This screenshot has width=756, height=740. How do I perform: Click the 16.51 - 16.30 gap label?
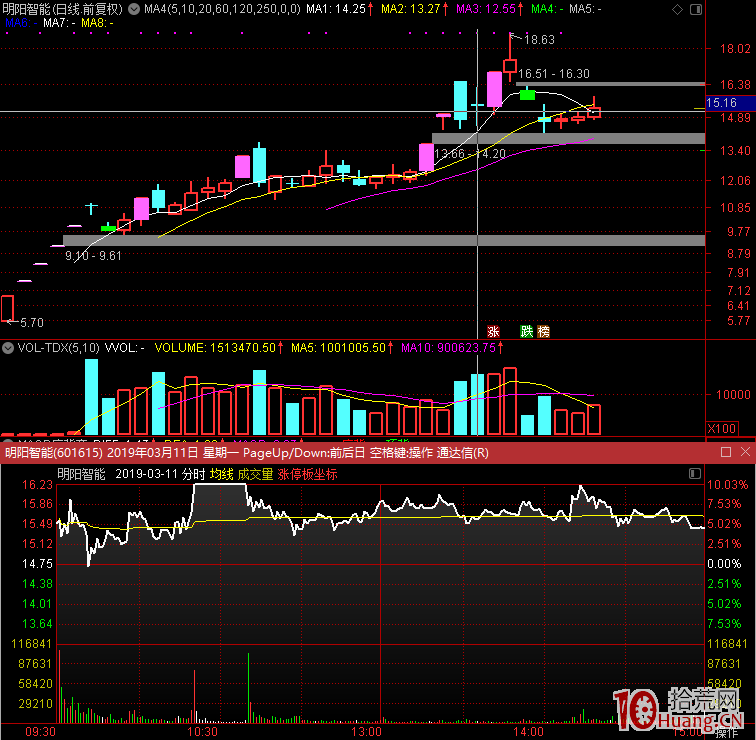point(554,74)
